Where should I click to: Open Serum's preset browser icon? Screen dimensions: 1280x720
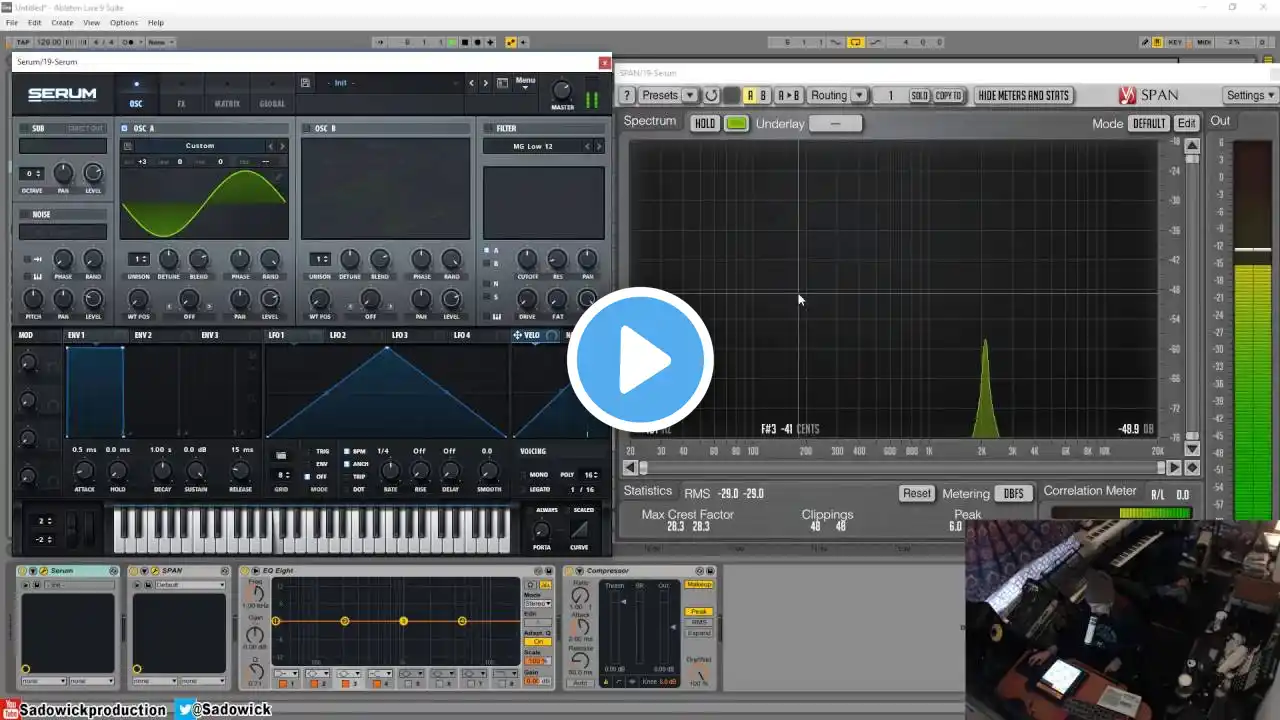point(502,83)
